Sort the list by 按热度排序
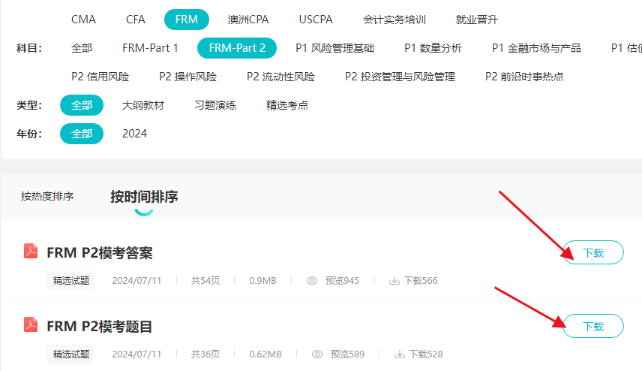Viewport: 642px width, 371px height. [47, 197]
